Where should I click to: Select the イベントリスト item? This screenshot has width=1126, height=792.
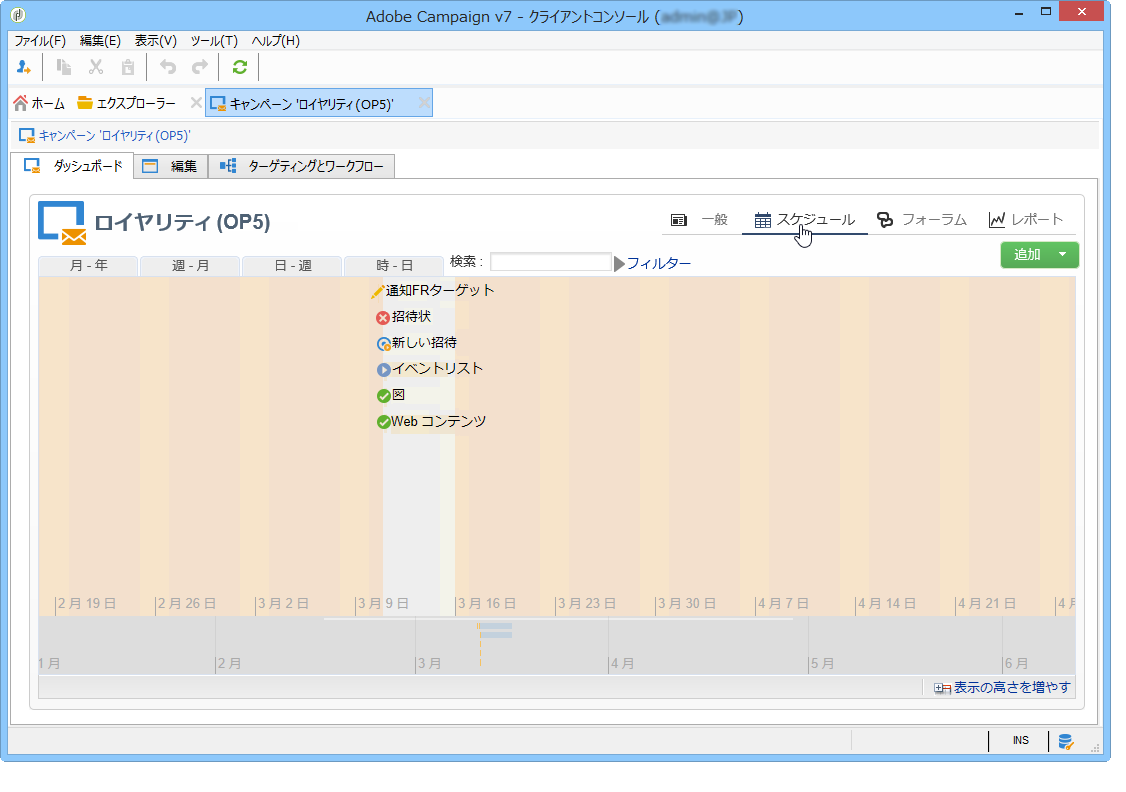(x=437, y=368)
